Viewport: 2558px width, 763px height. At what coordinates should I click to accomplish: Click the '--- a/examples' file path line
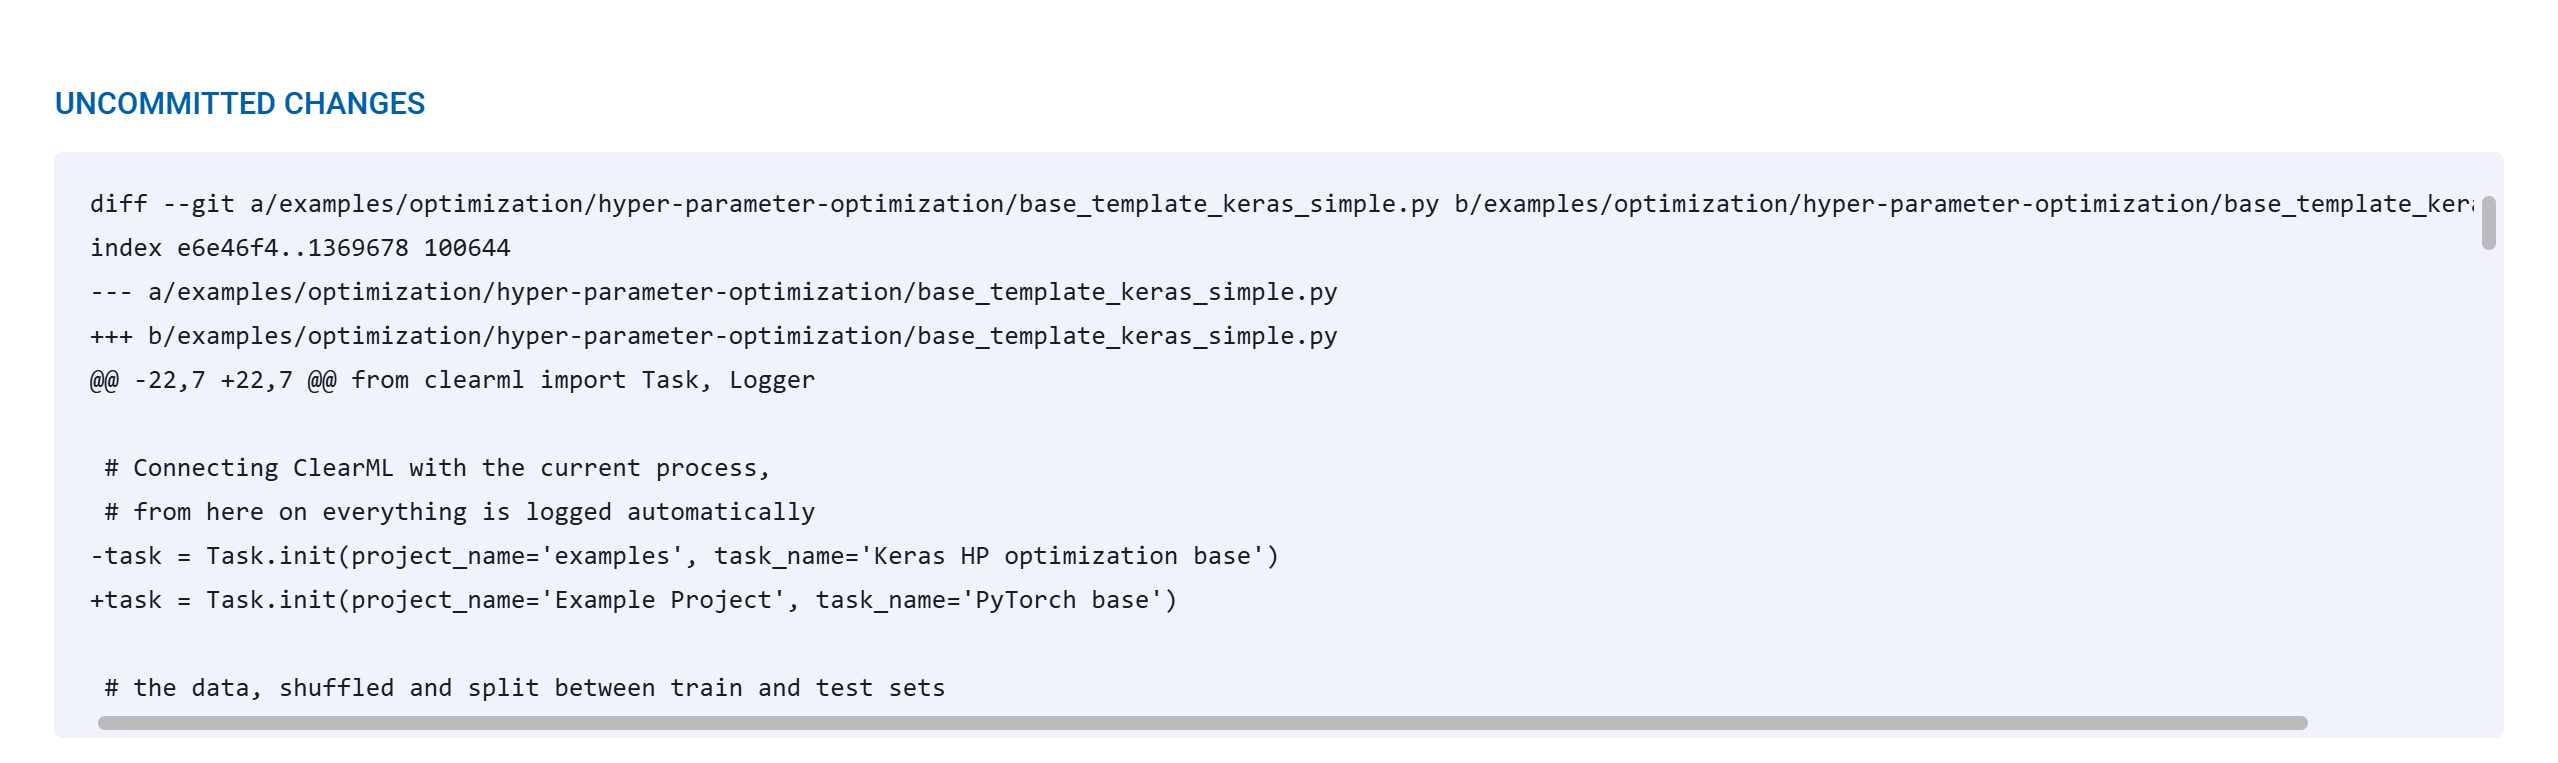713,292
